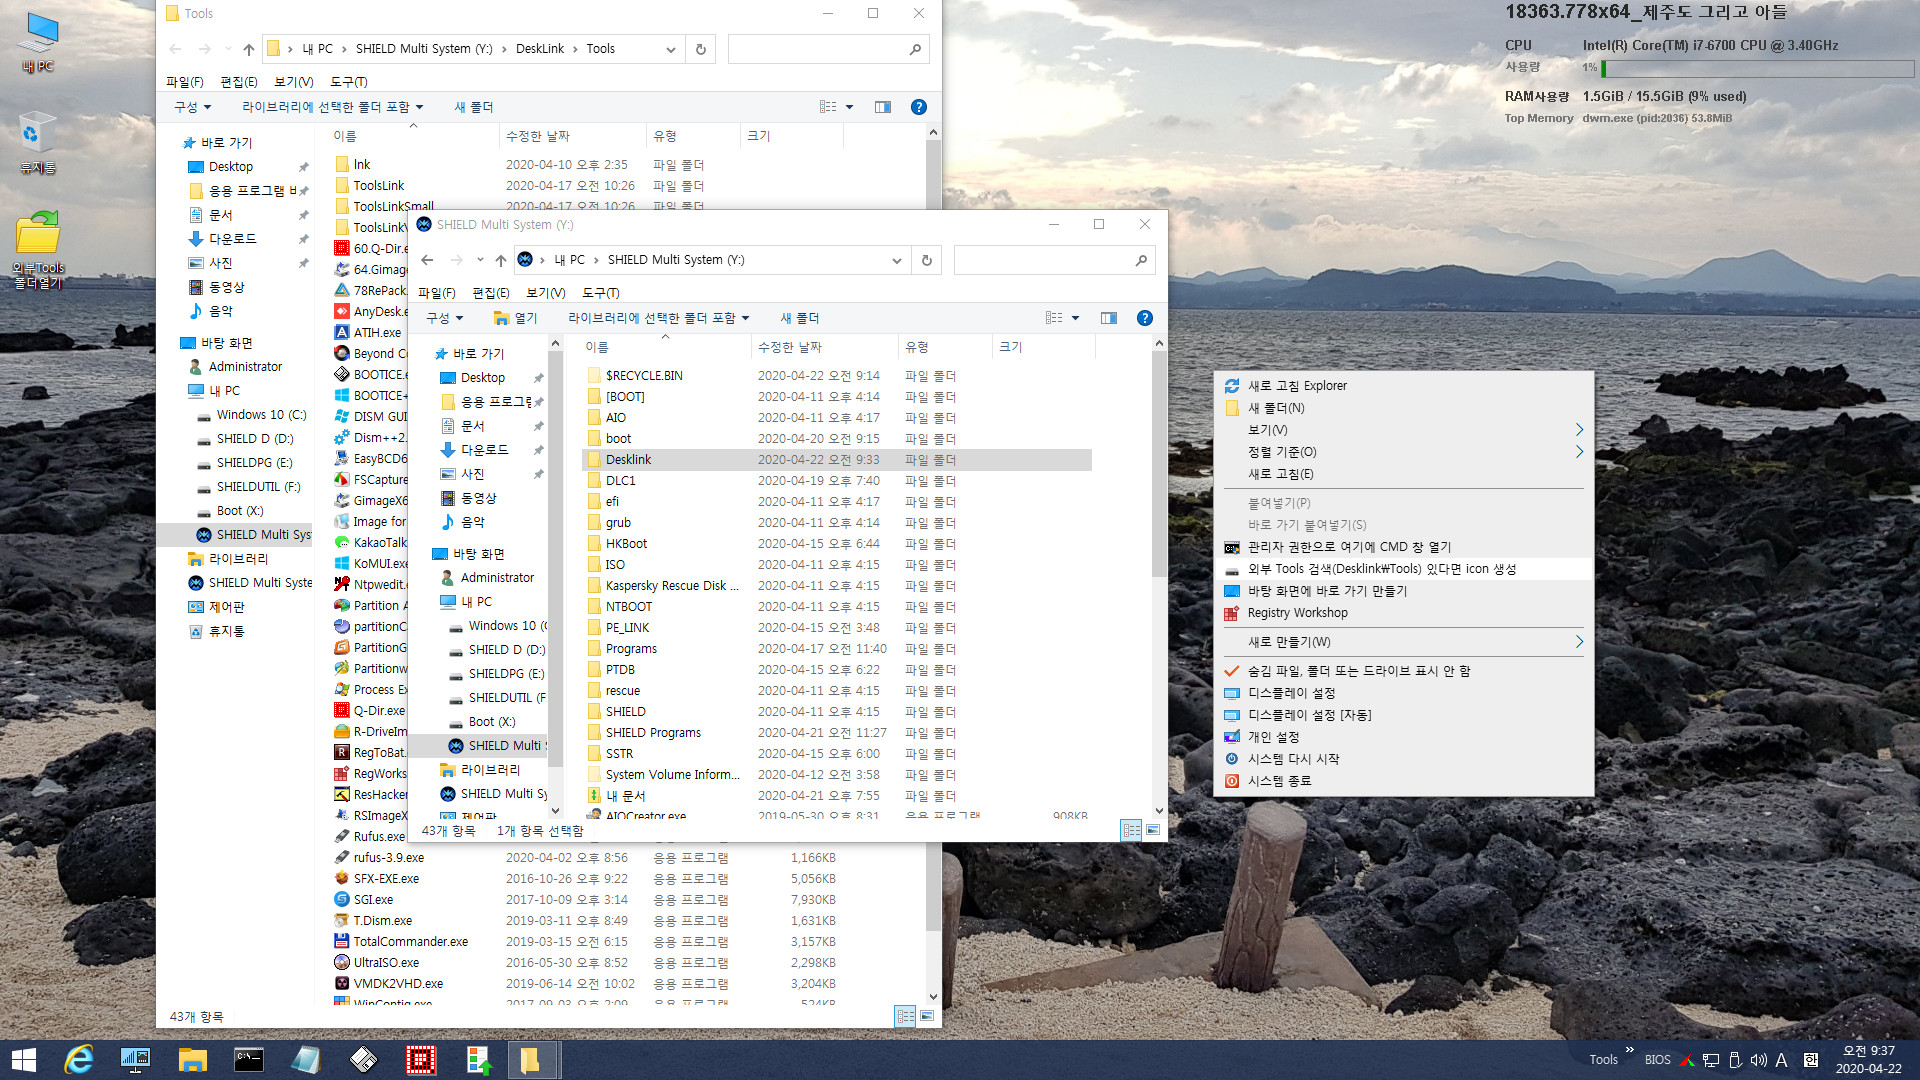Open the Command Prompt taskbar icon

point(249,1060)
